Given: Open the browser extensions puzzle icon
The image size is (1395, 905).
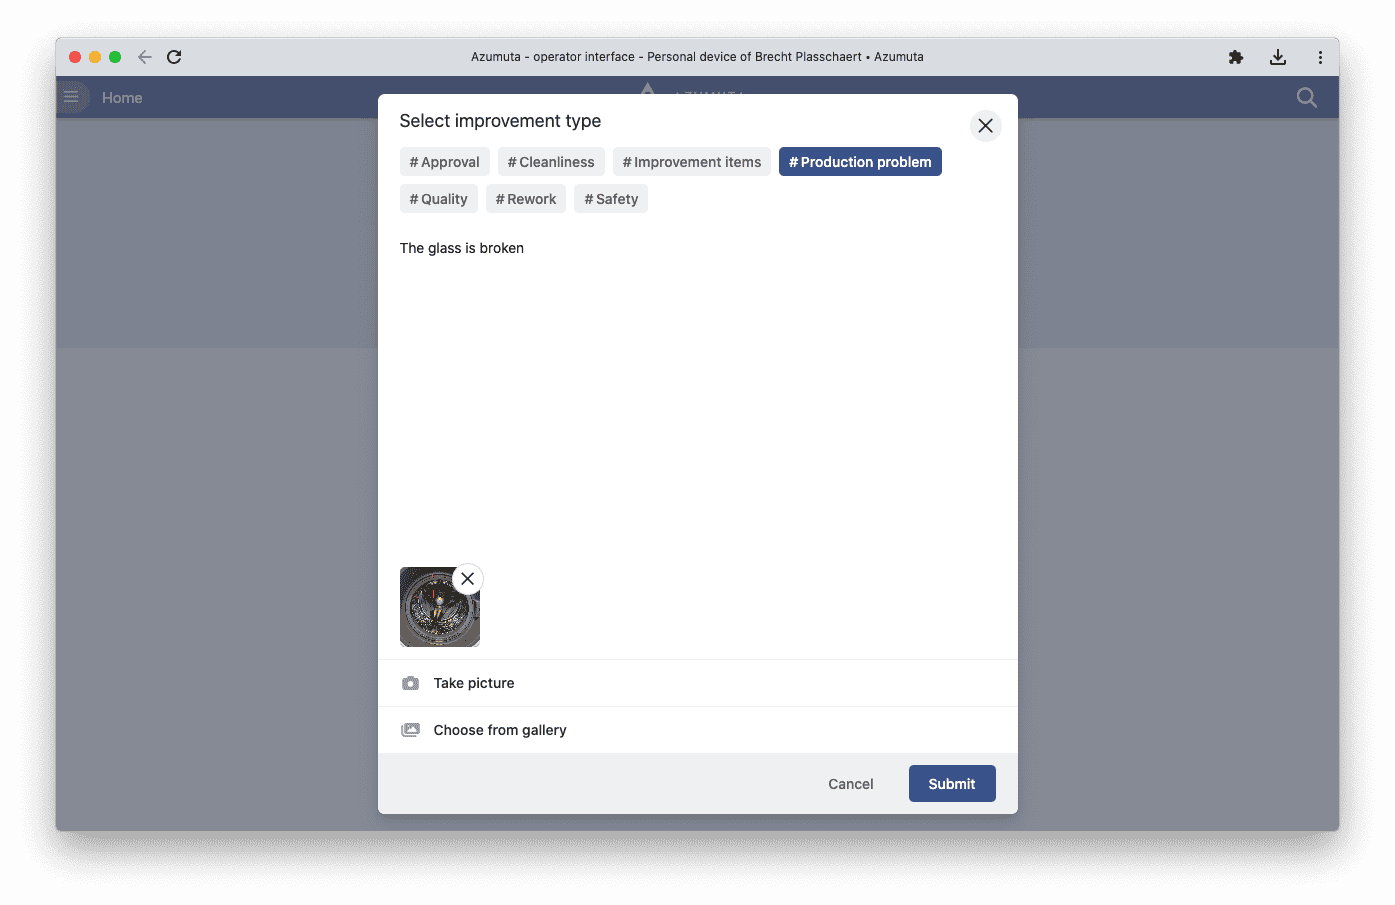Looking at the screenshot, I should click(x=1235, y=57).
